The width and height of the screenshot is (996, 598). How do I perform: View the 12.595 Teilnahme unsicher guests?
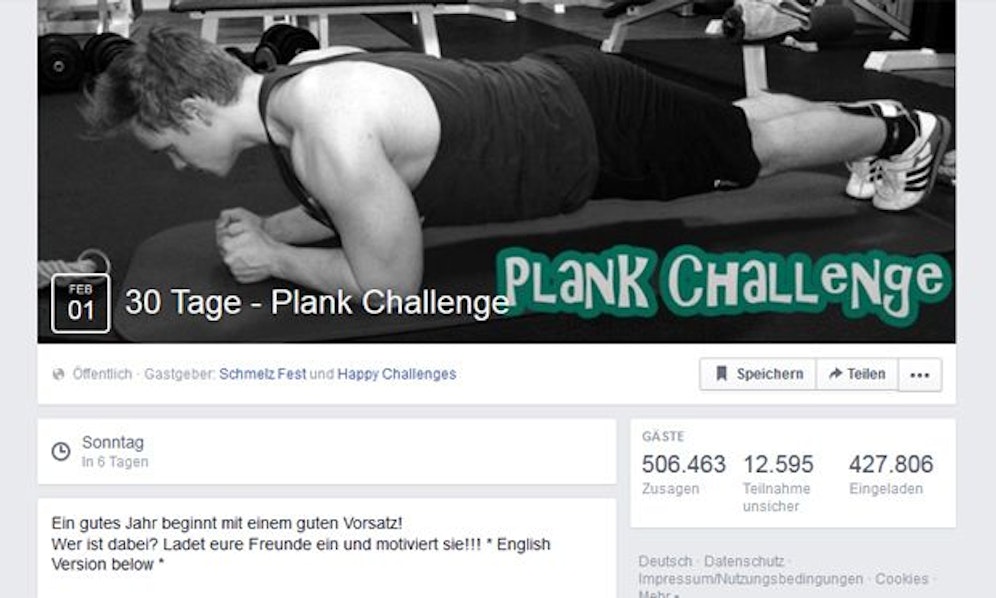pos(777,483)
